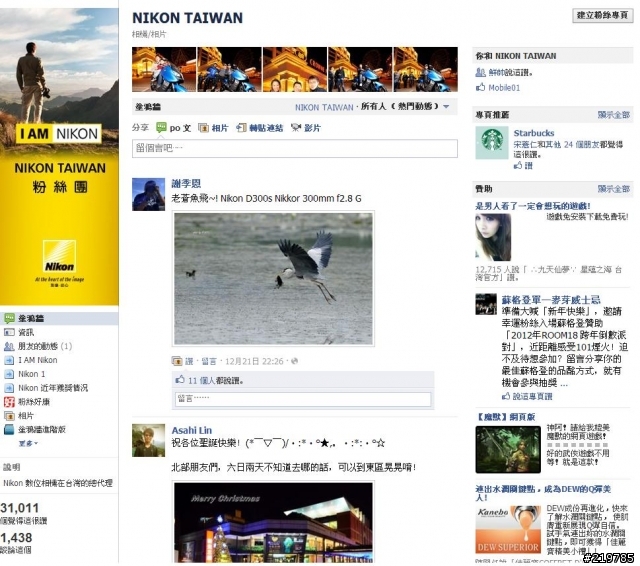640x566 pixels.
Task: Click the thumbs-up under Starbucks recommendation
Action: [x=518, y=165]
